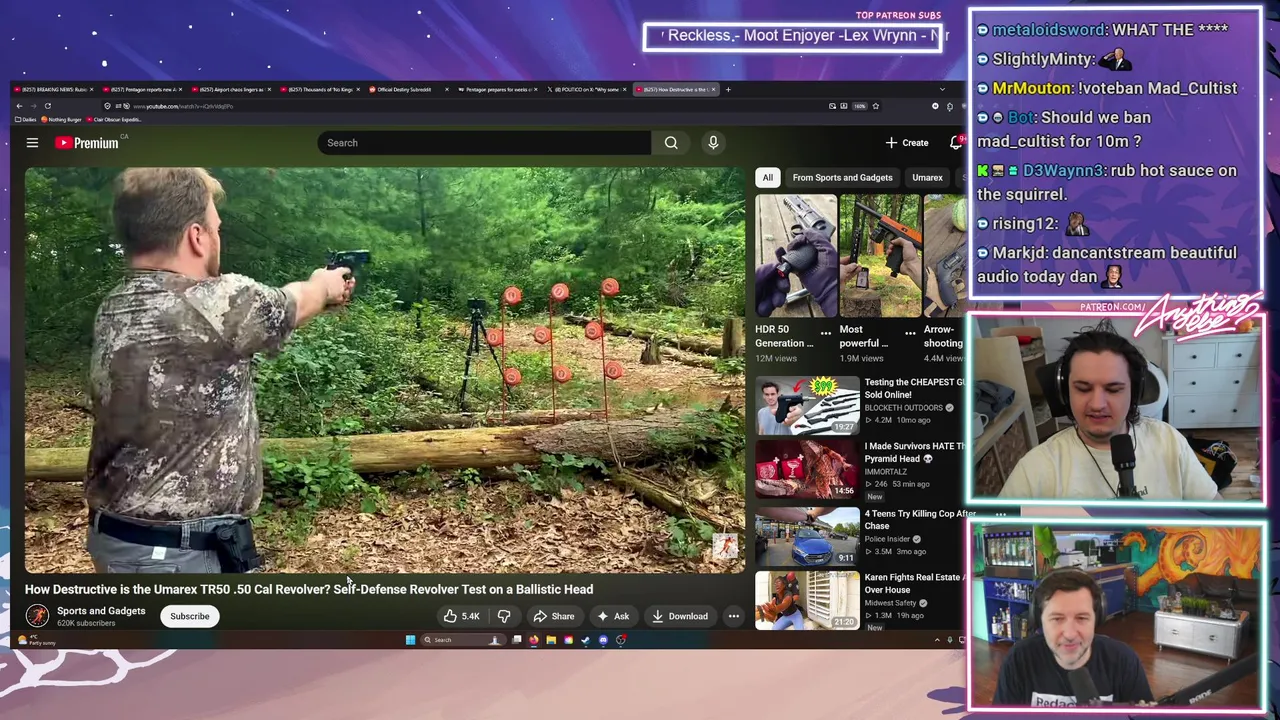Show hidden system tray icons
The height and width of the screenshot is (720, 1280).
(x=937, y=640)
